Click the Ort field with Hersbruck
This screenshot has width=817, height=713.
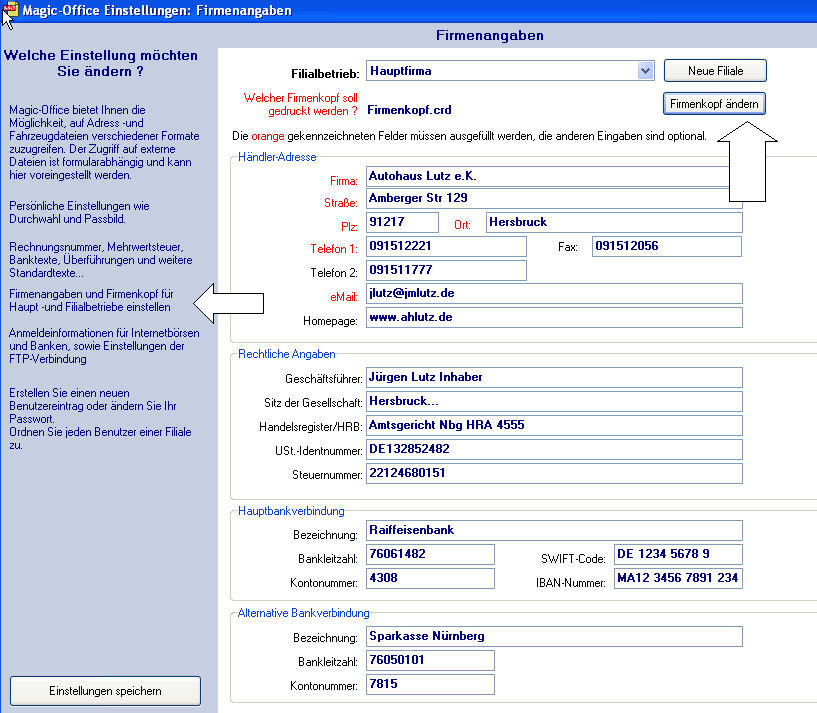(x=614, y=222)
